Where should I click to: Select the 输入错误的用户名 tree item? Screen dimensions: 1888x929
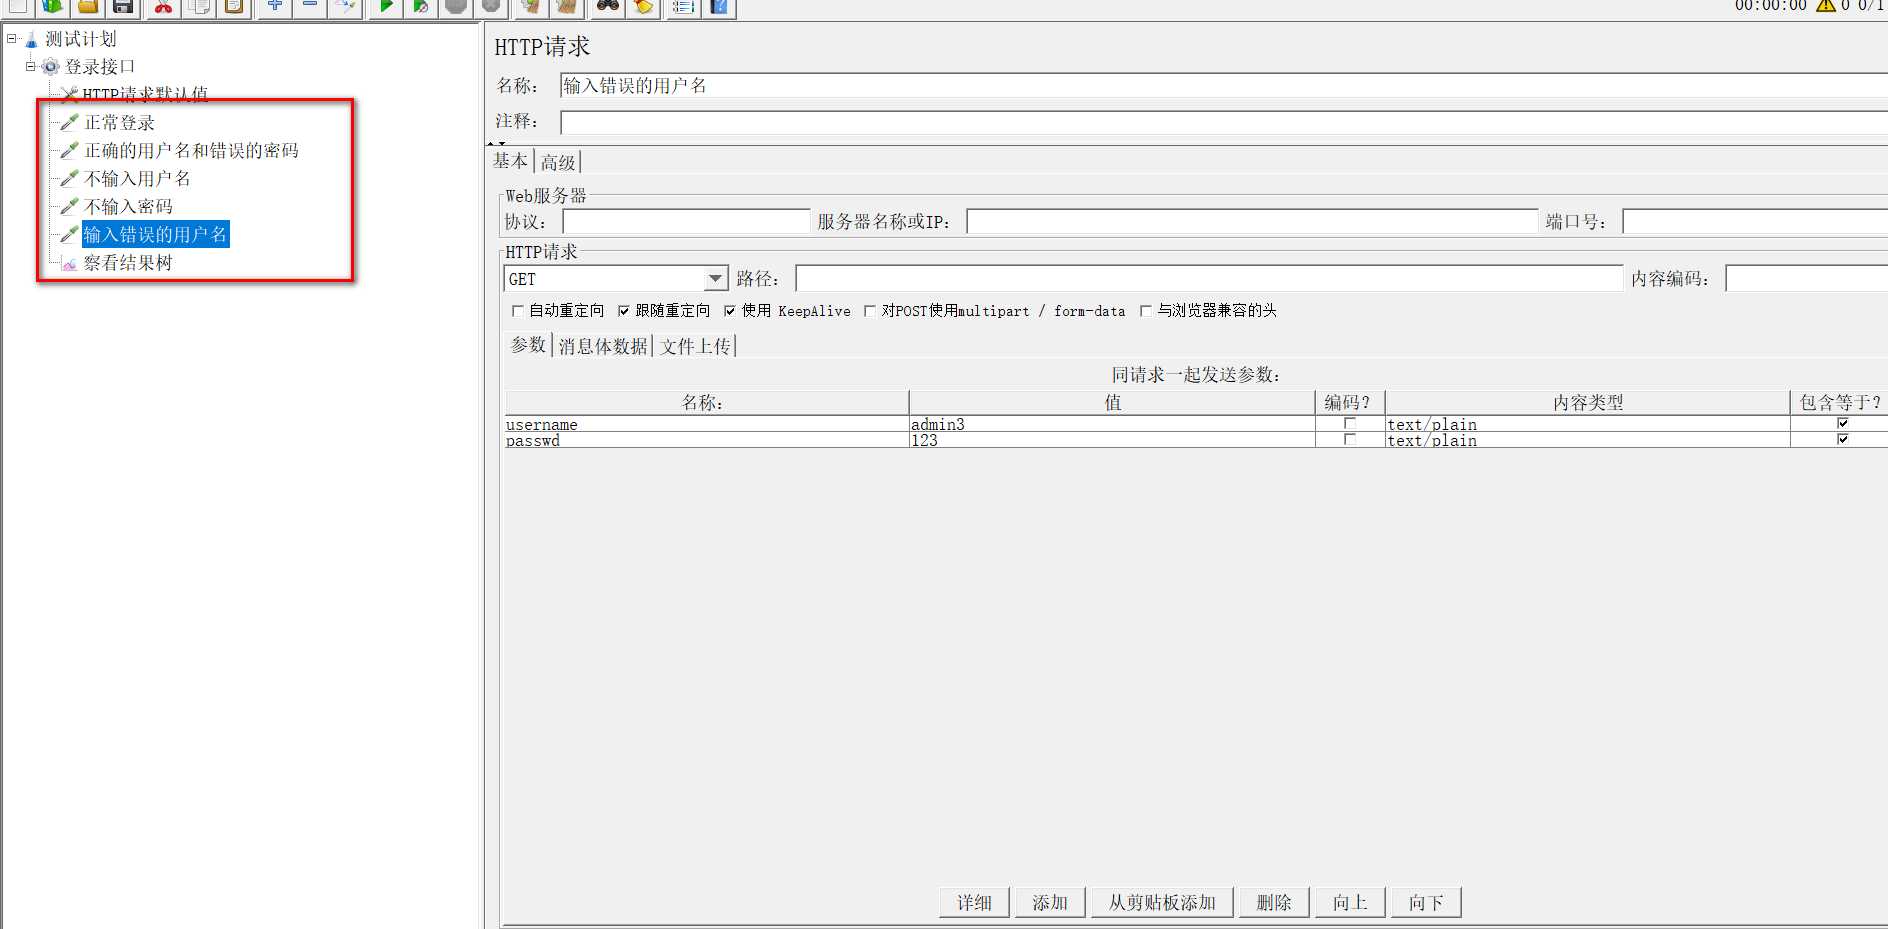[x=155, y=235]
